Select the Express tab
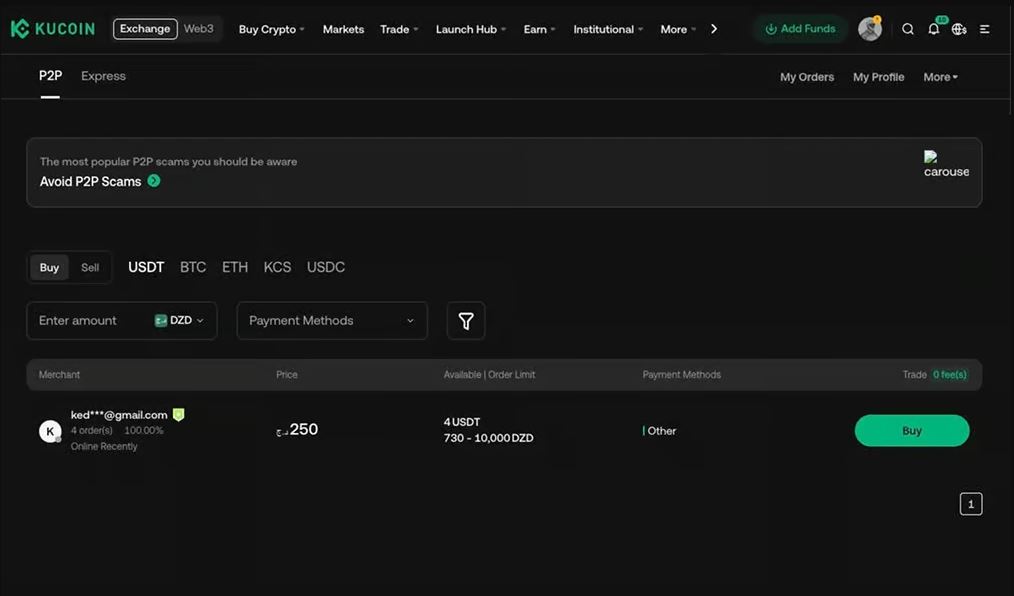1014x596 pixels. (x=103, y=76)
